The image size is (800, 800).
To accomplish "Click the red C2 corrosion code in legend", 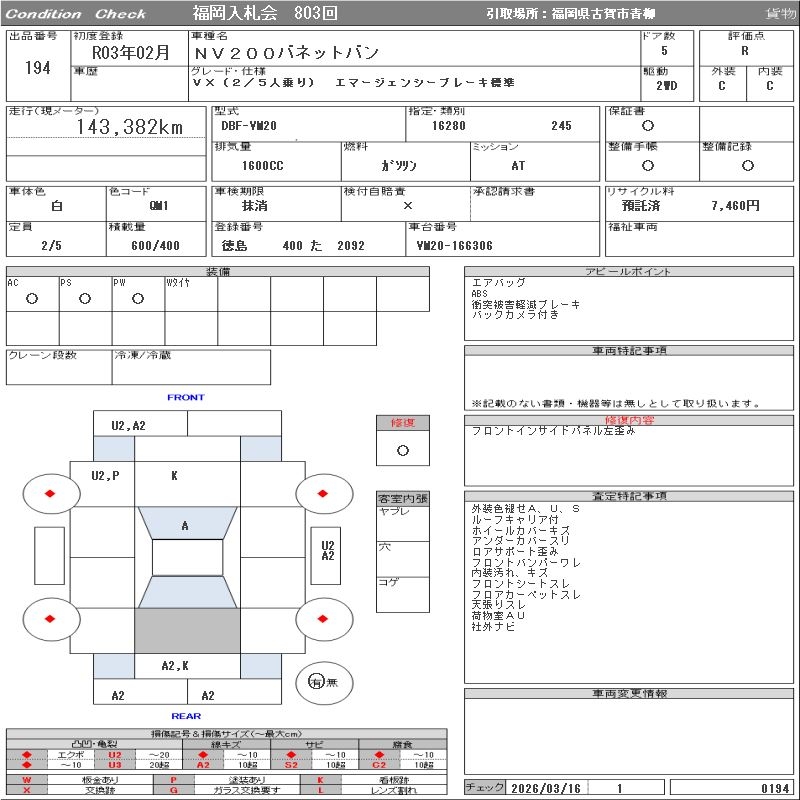I will click(379, 765).
